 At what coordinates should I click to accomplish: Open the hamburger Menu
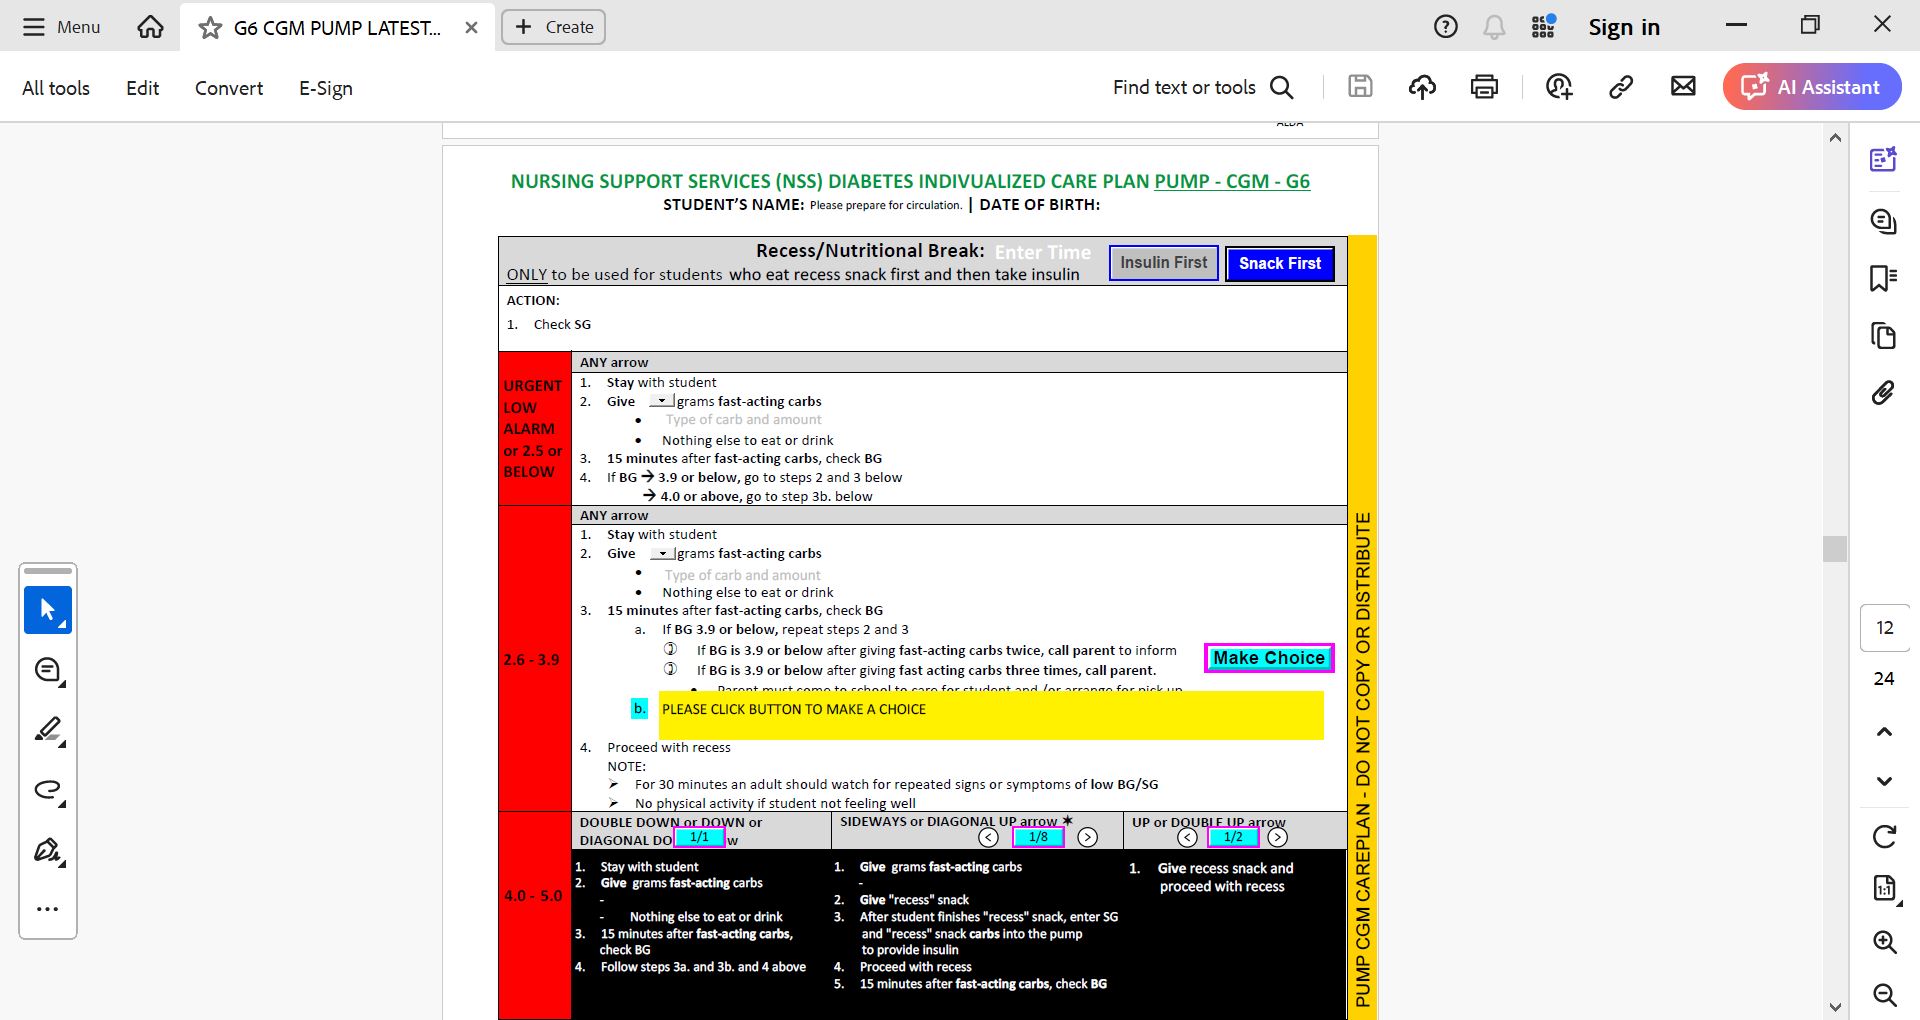click(x=61, y=27)
